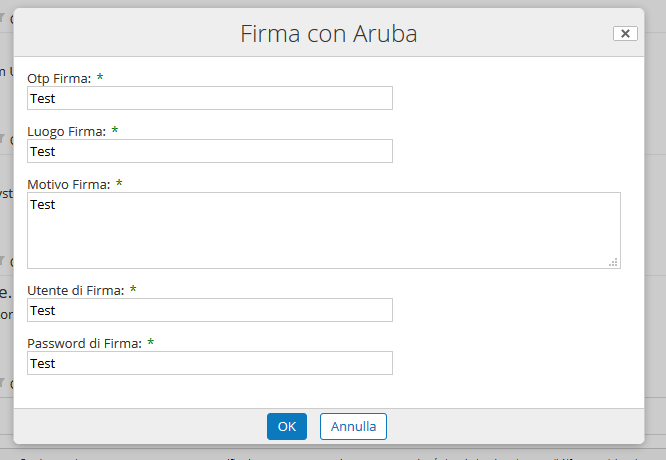This screenshot has height=460, width=666.
Task: Place cursor in Motivo Firma textarea
Action: (x=324, y=230)
